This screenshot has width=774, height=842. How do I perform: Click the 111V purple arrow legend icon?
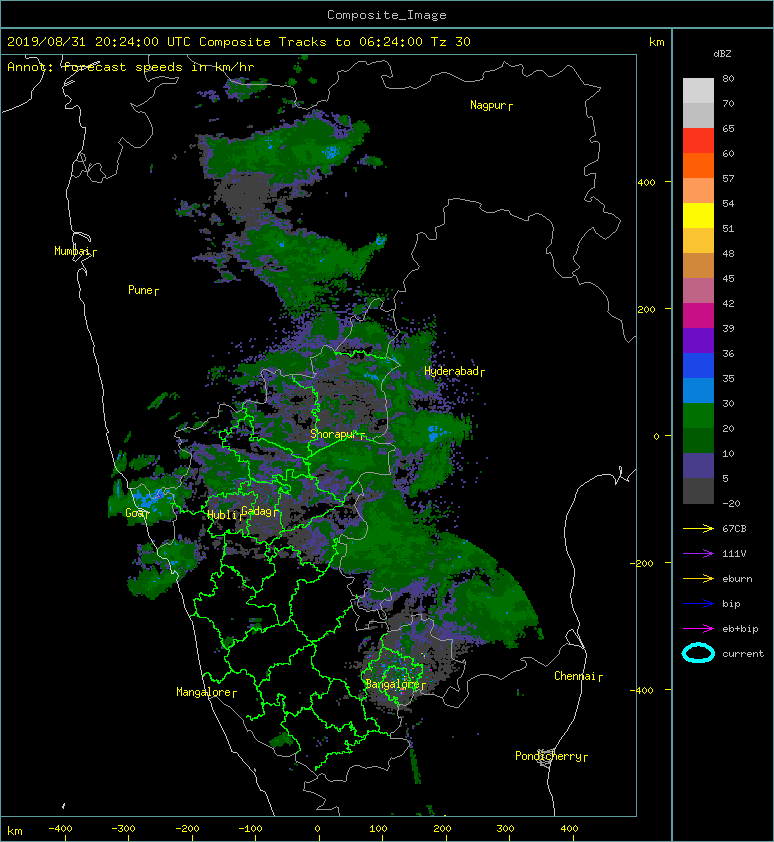pyautogui.click(x=698, y=554)
